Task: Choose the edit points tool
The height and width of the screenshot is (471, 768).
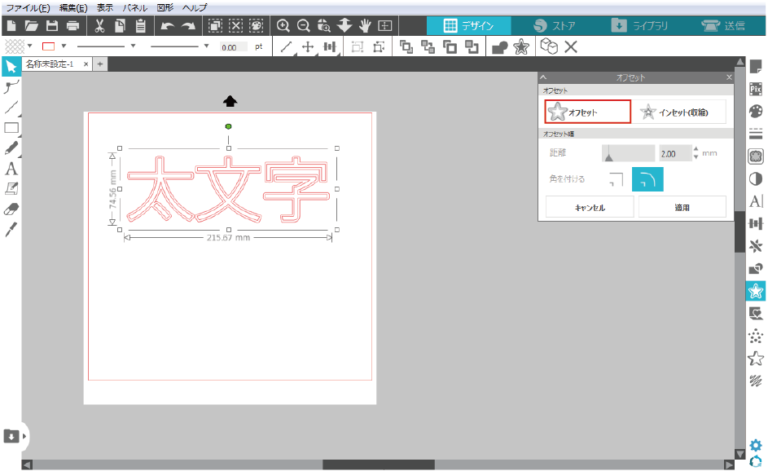Action: 11,87
